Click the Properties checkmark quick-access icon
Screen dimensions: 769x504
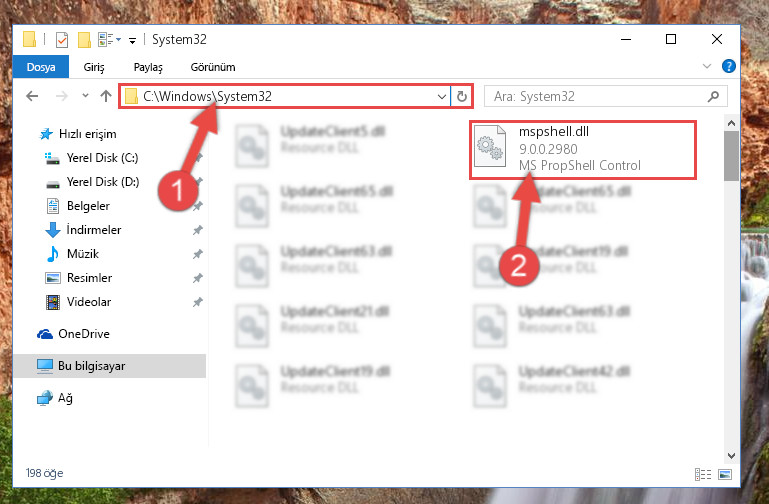(x=62, y=40)
